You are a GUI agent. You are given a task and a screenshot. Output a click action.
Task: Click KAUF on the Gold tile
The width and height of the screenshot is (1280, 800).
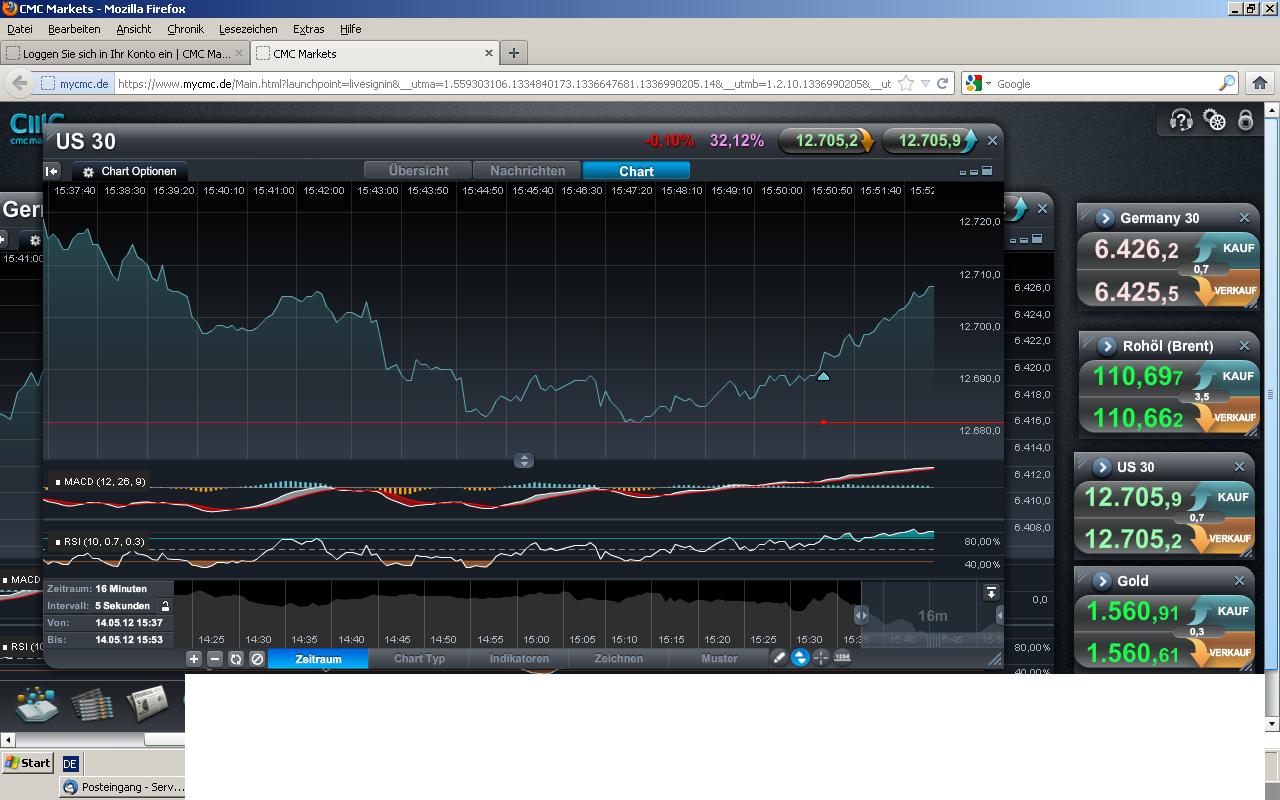[x=1233, y=611]
